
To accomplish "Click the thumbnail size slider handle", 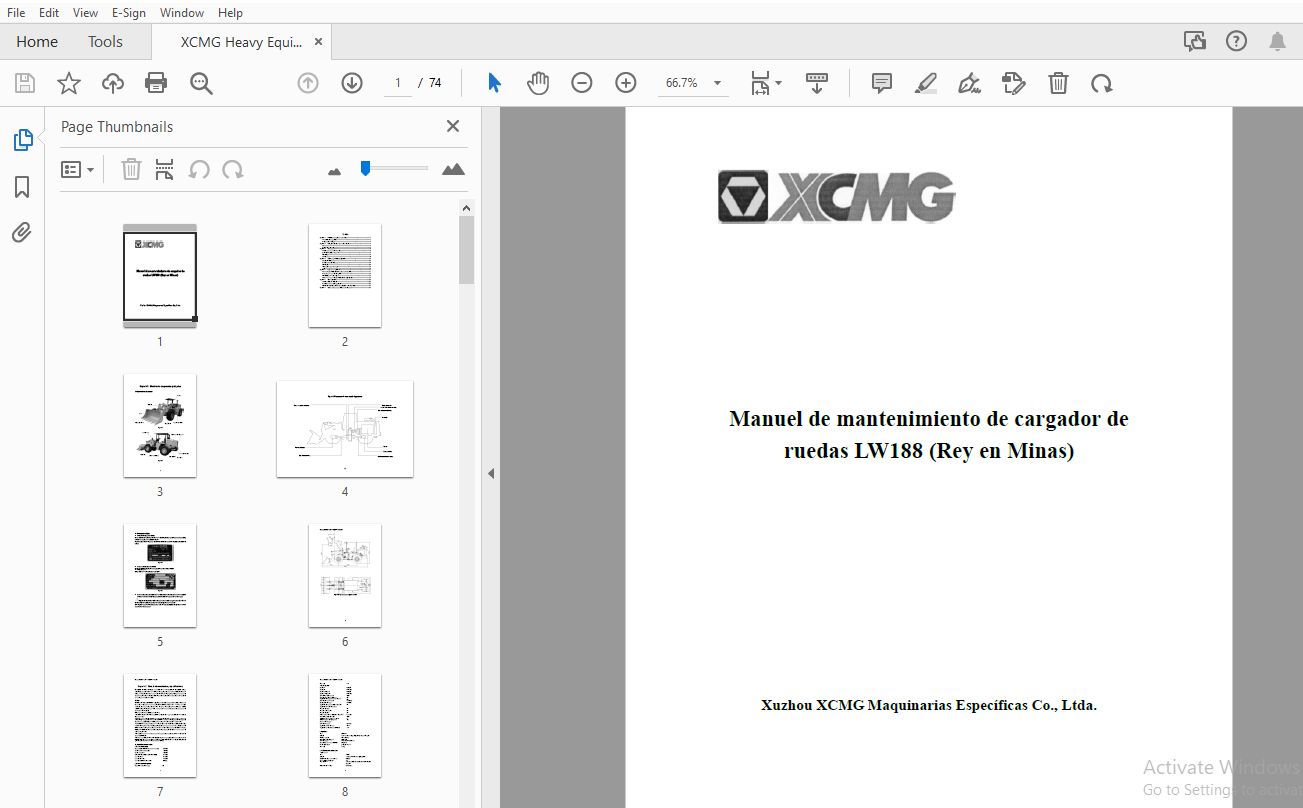I will pyautogui.click(x=366, y=168).
